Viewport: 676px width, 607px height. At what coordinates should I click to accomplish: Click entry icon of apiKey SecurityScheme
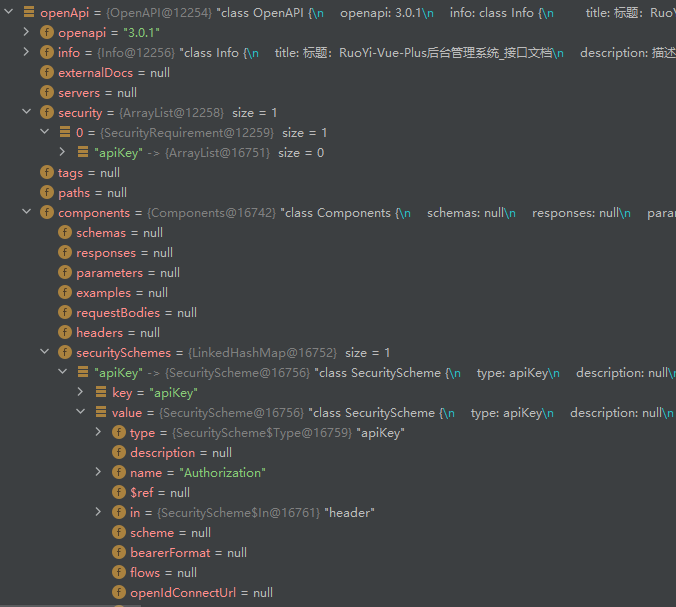[83, 372]
